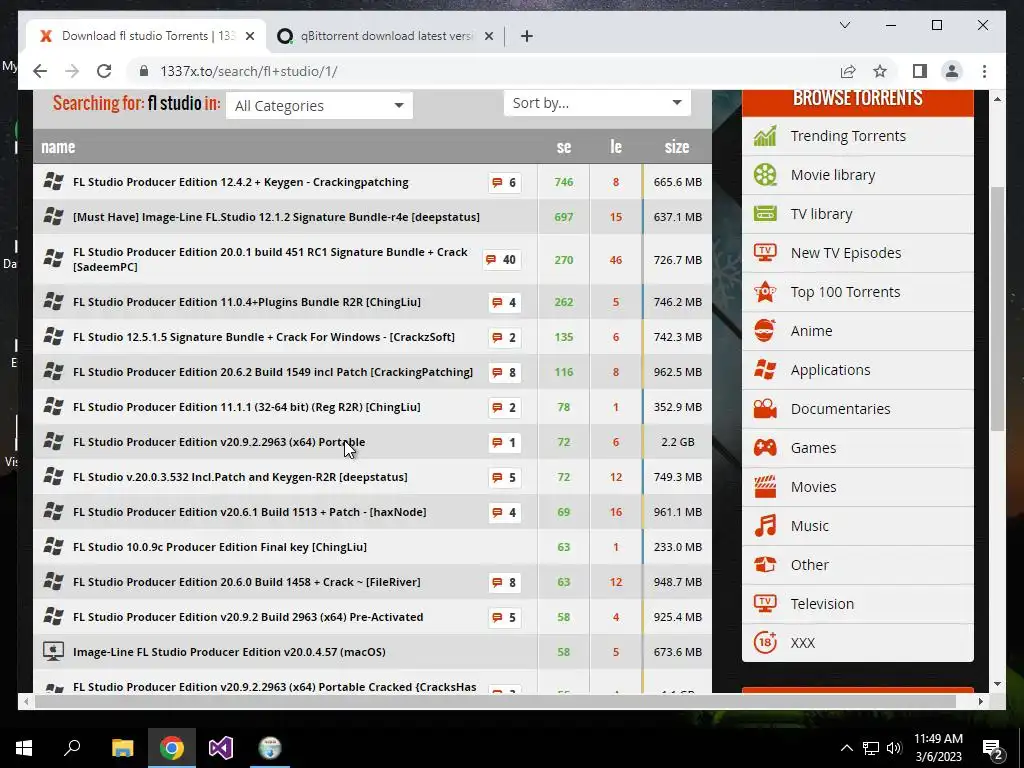The image size is (1024, 768).
Task: Click the Anime ninja icon
Action: tap(765, 330)
